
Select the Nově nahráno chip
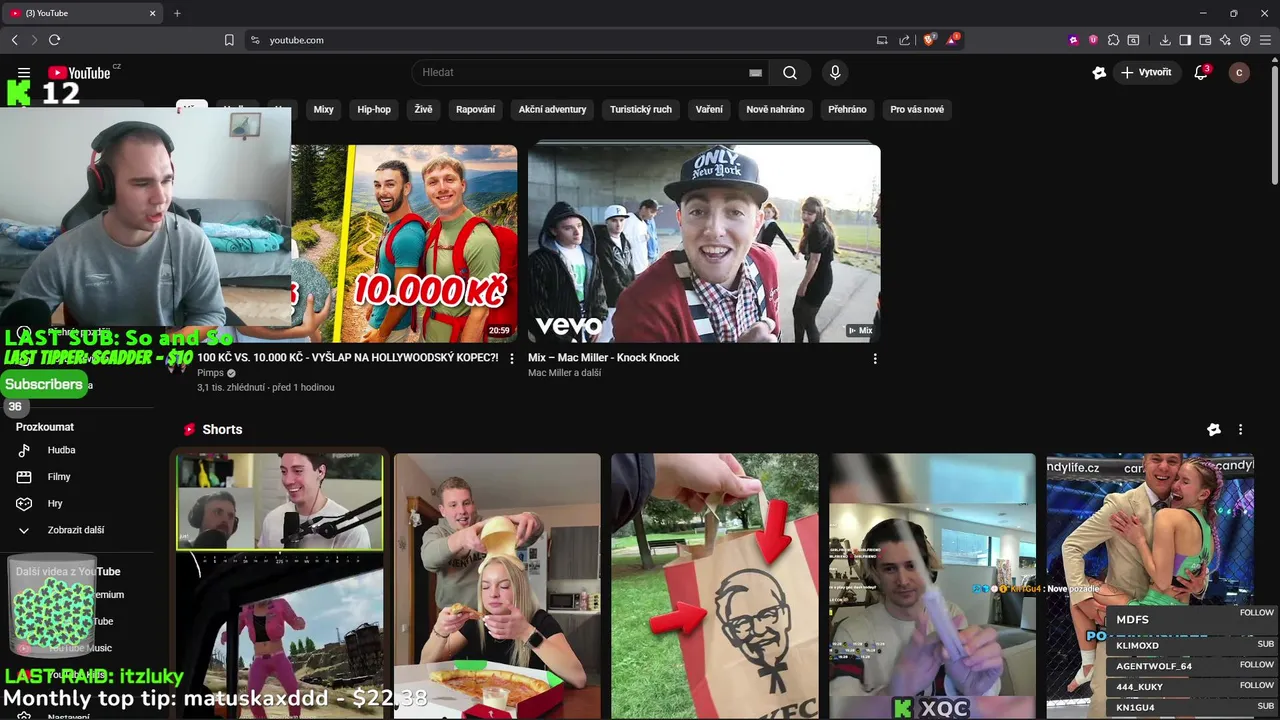tap(775, 109)
